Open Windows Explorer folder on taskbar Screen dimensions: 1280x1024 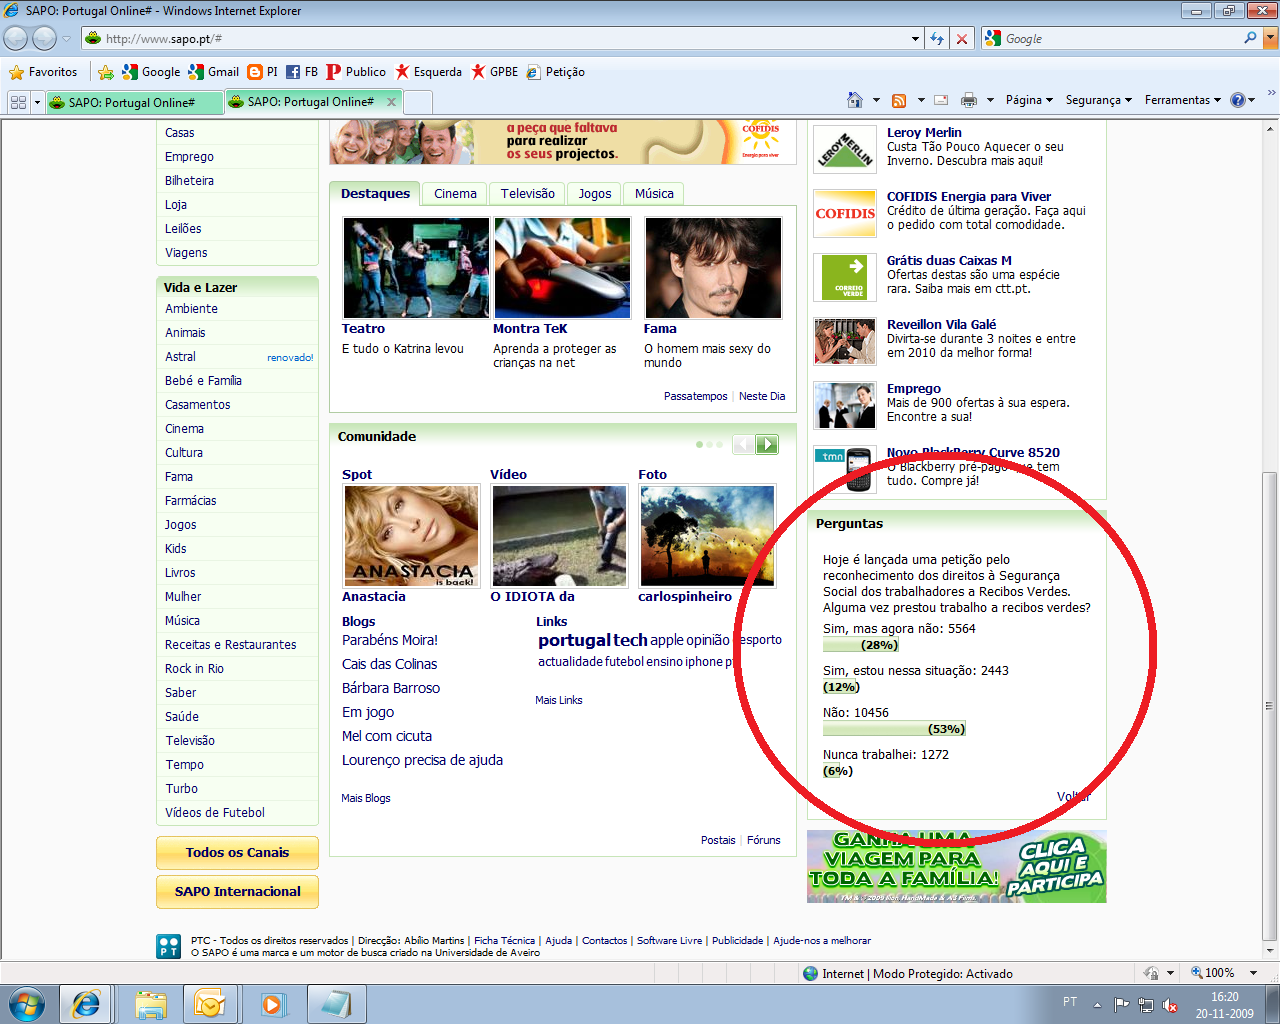[151, 1004]
